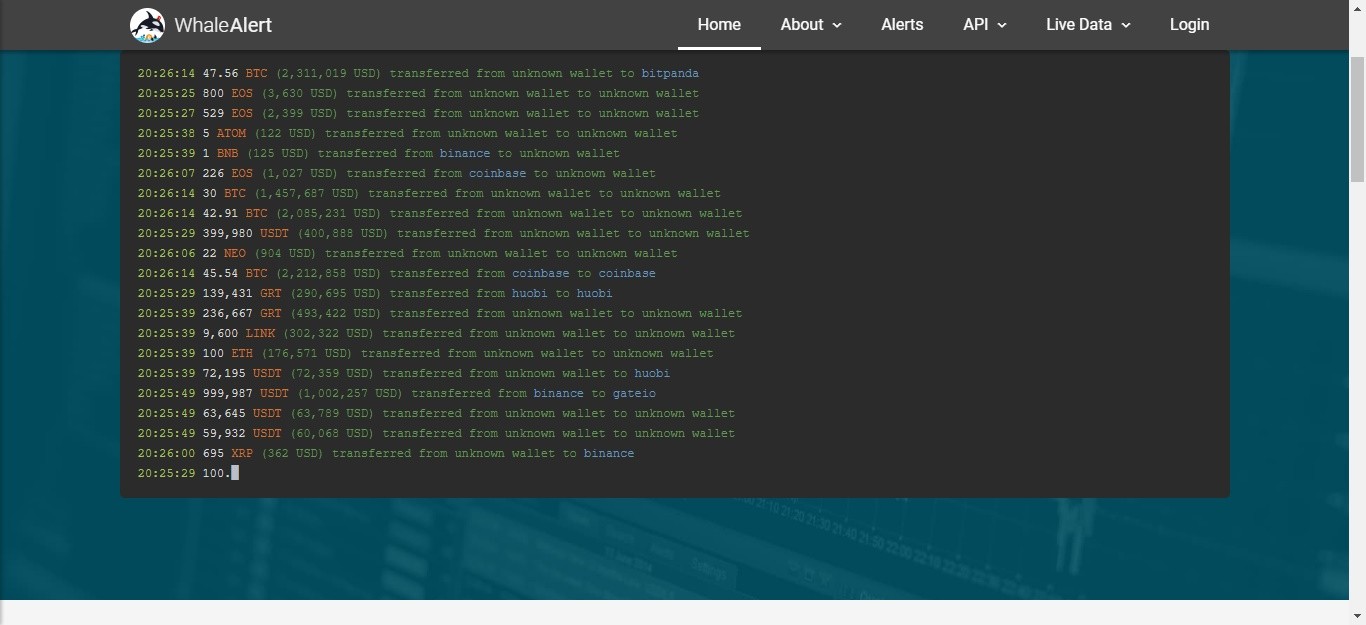This screenshot has width=1366, height=625.
Task: Open the WhaleAlert brand name link
Action: click(x=223, y=25)
